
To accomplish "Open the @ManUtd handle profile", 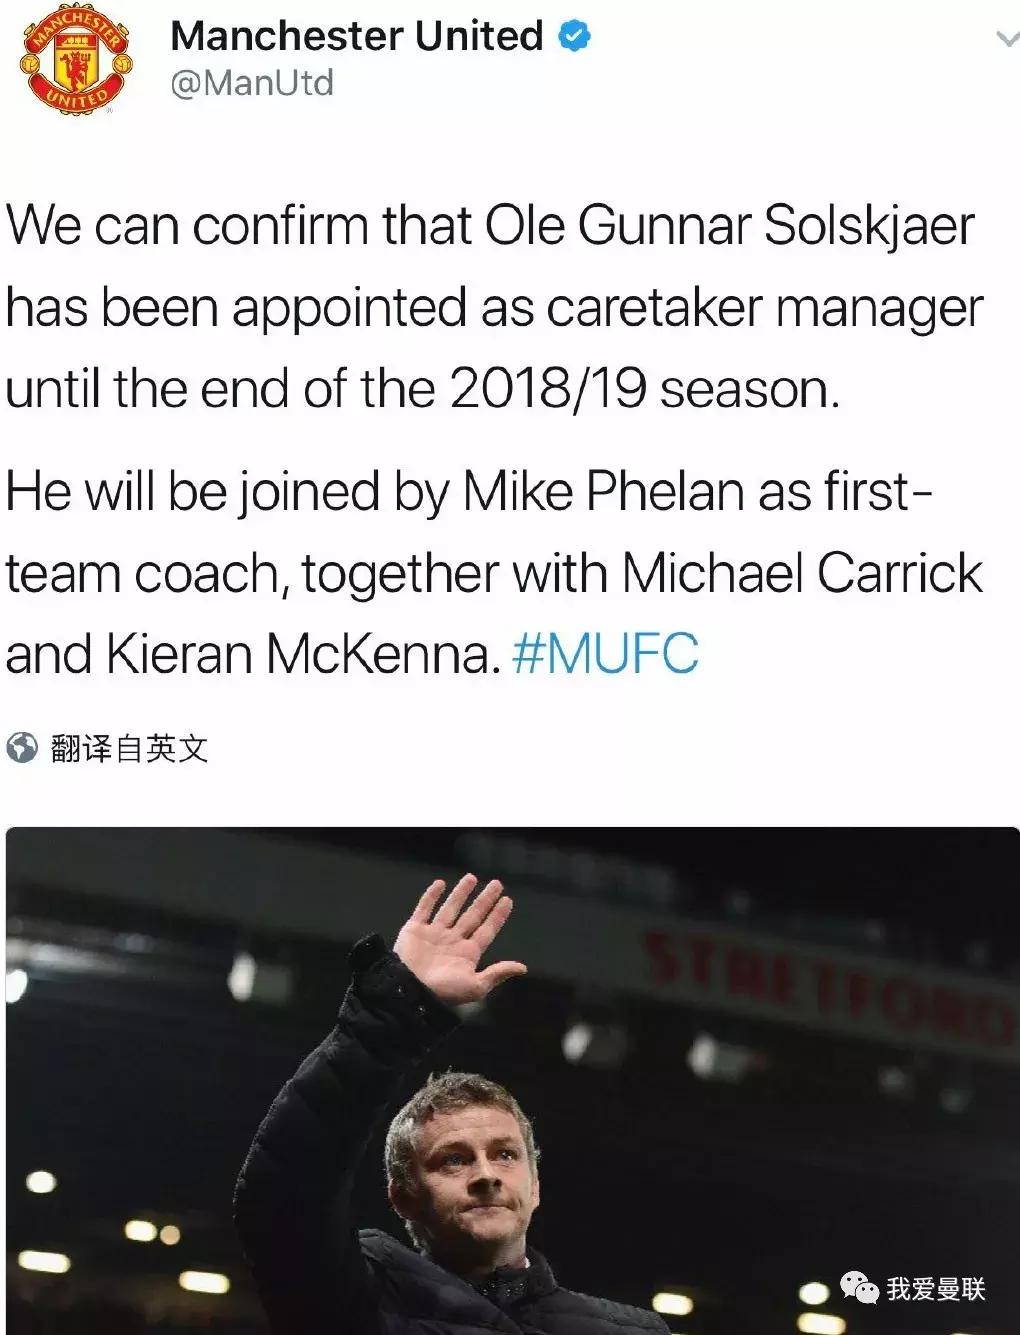I will (252, 83).
